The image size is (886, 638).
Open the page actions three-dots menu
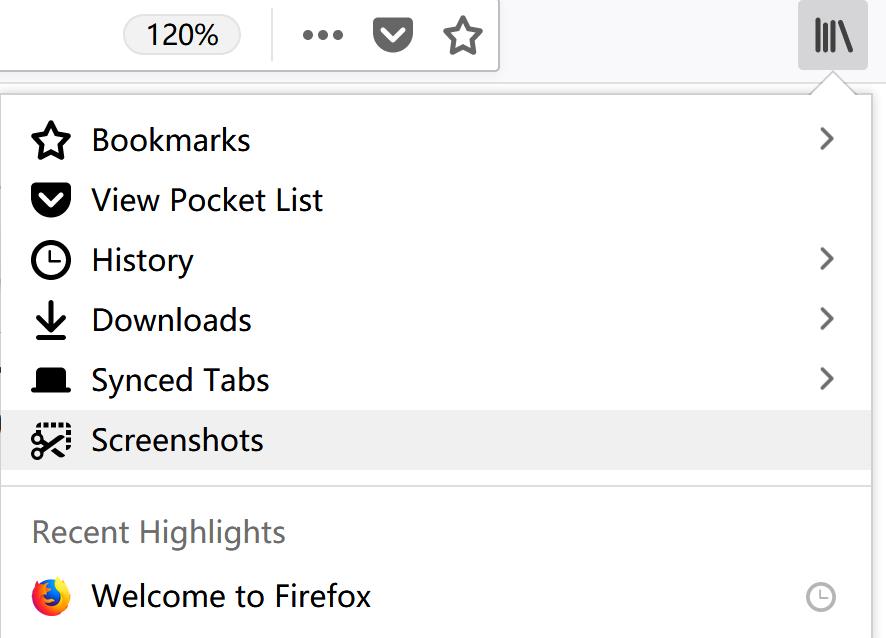pyautogui.click(x=322, y=37)
